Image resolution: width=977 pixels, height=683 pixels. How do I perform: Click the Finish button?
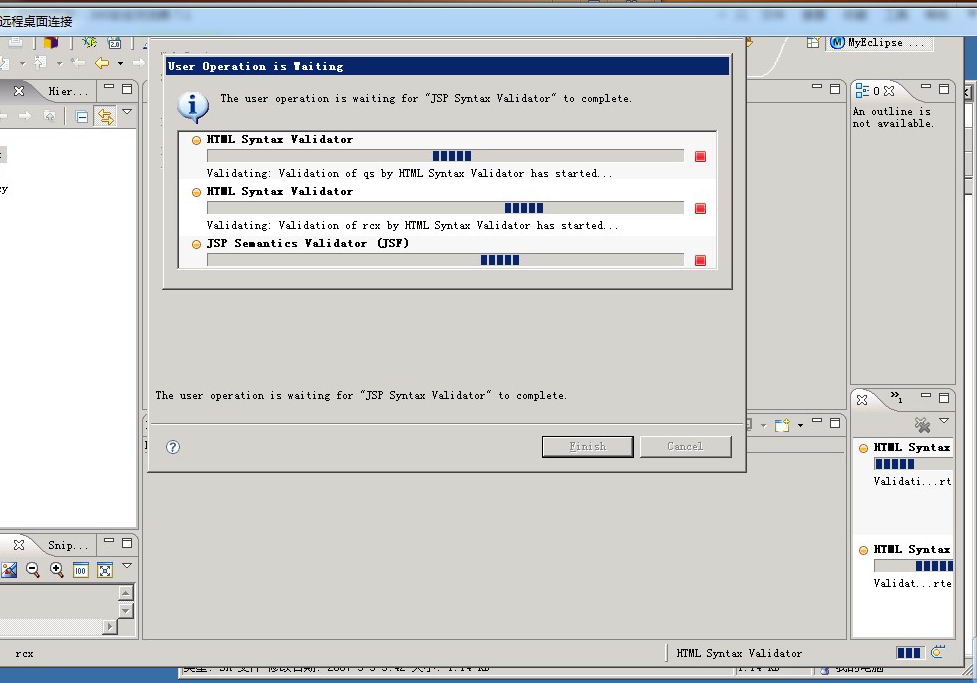point(587,446)
